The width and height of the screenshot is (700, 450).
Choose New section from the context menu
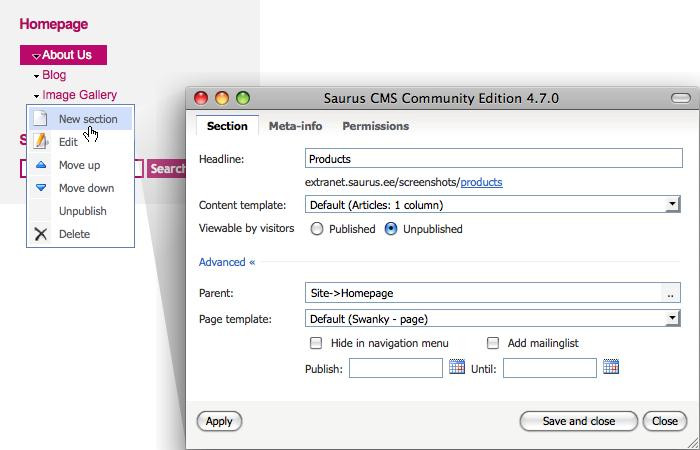pos(80,119)
